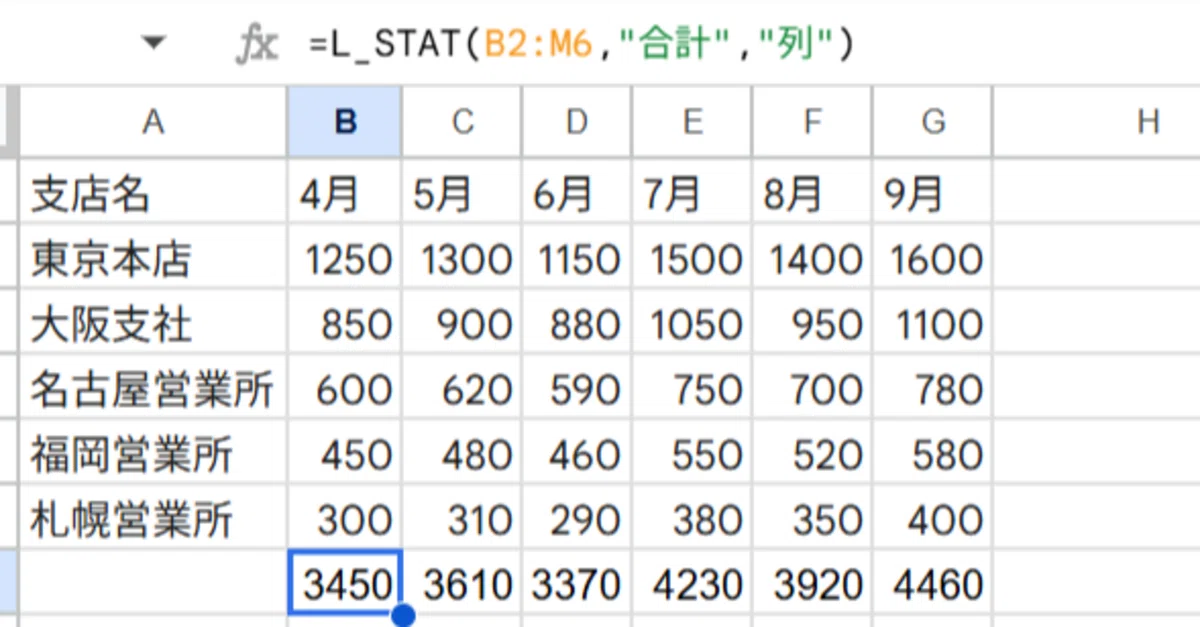The image size is (1200, 627).
Task: Select column D header
Action: click(576, 122)
